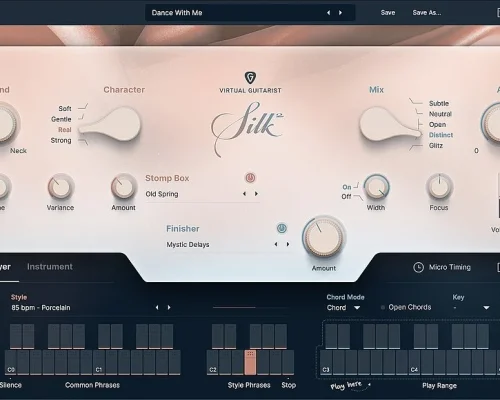
Task: Switch doubling Off next to Width
Action: point(346,197)
